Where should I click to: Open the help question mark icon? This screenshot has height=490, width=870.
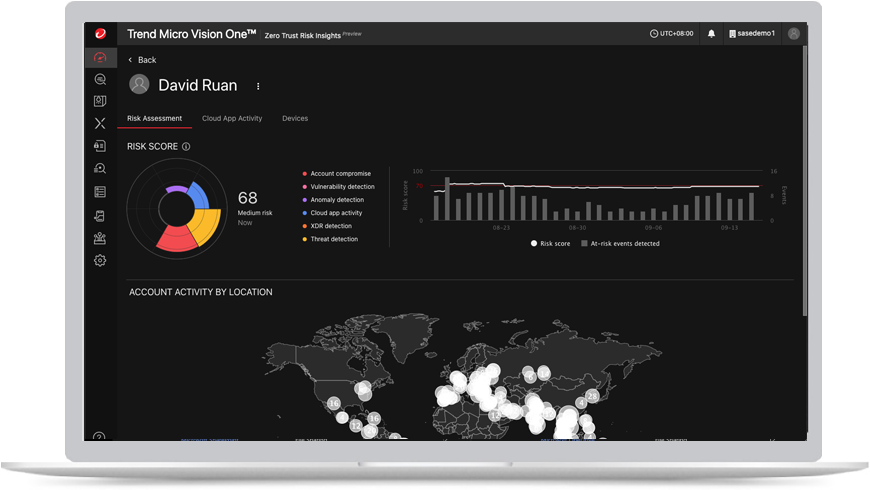(x=99, y=437)
